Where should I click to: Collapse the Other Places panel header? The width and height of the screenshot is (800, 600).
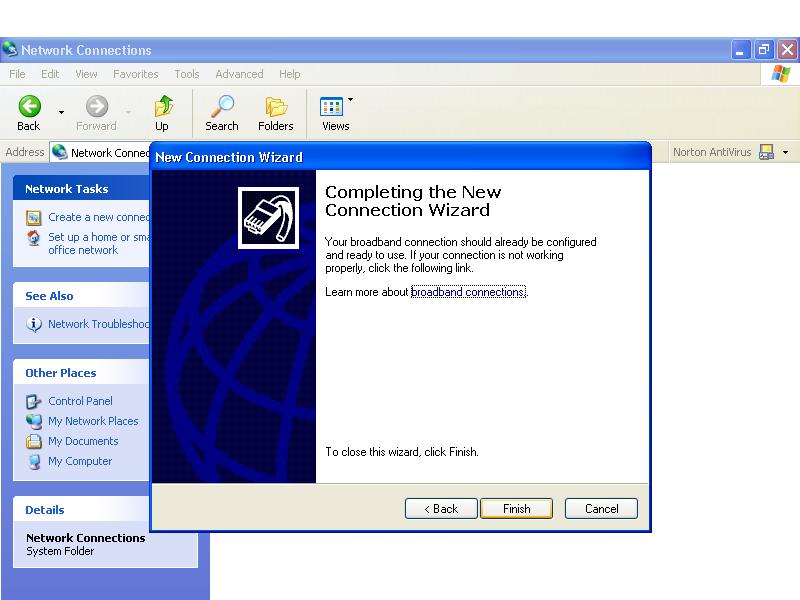tap(82, 372)
